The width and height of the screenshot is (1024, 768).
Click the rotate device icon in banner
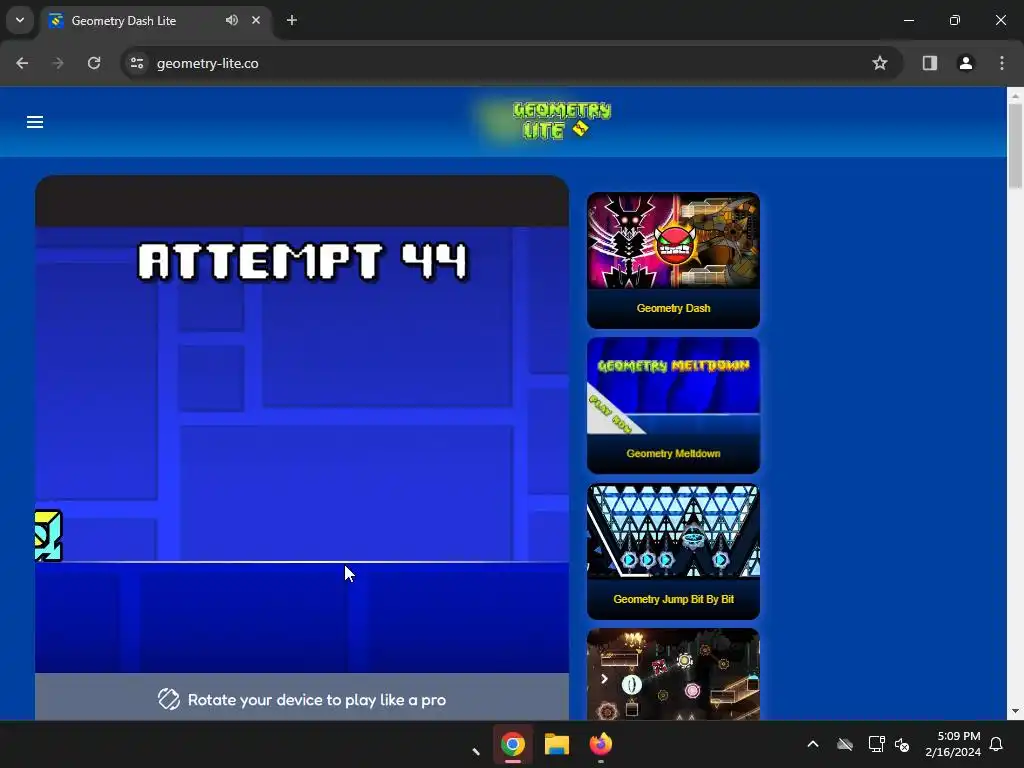tap(168, 699)
